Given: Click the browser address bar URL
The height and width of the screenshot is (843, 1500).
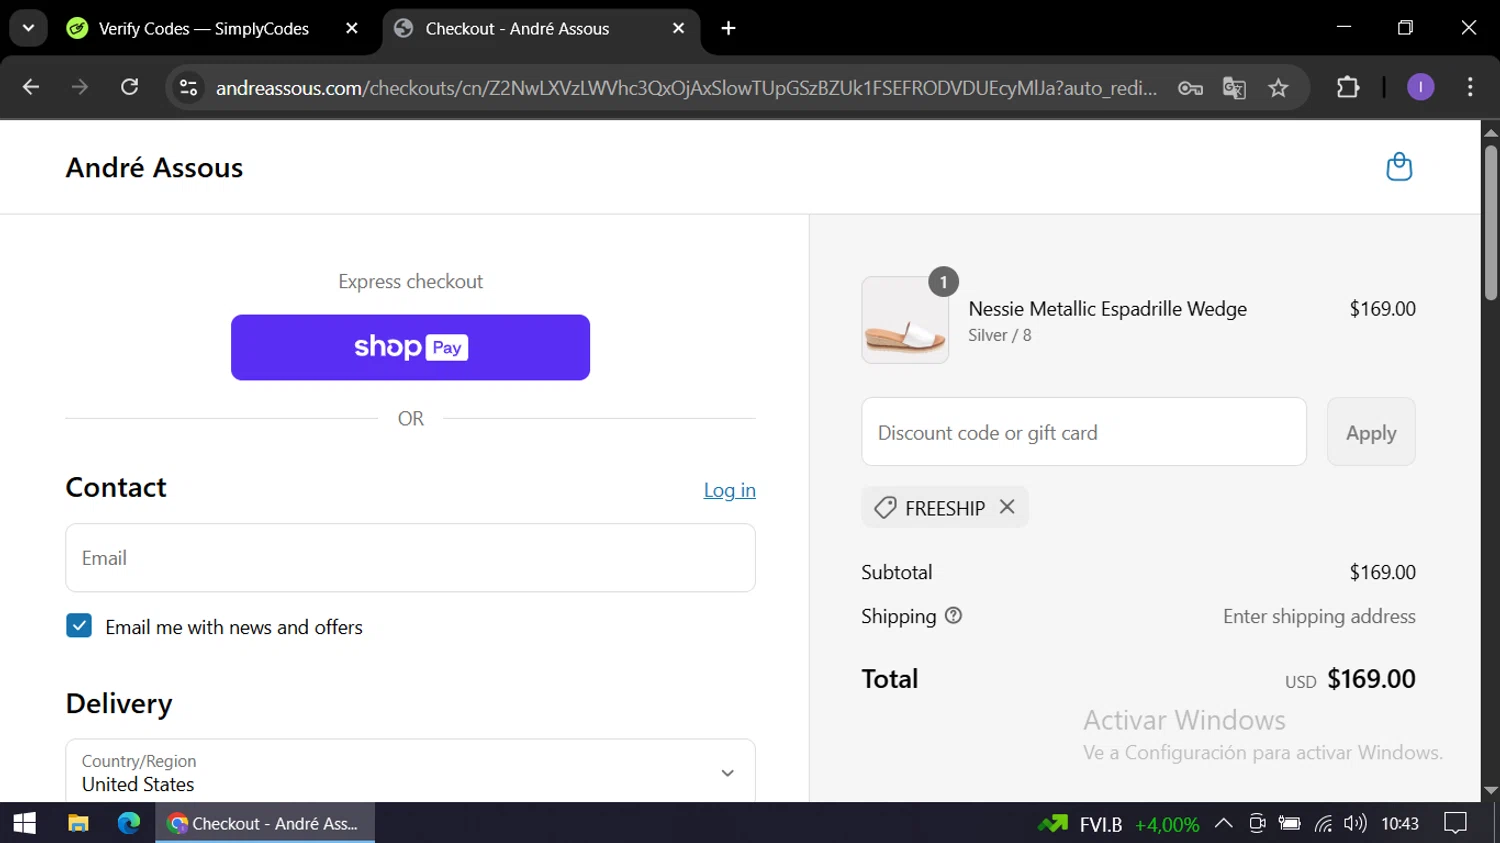Looking at the screenshot, I should 686,88.
